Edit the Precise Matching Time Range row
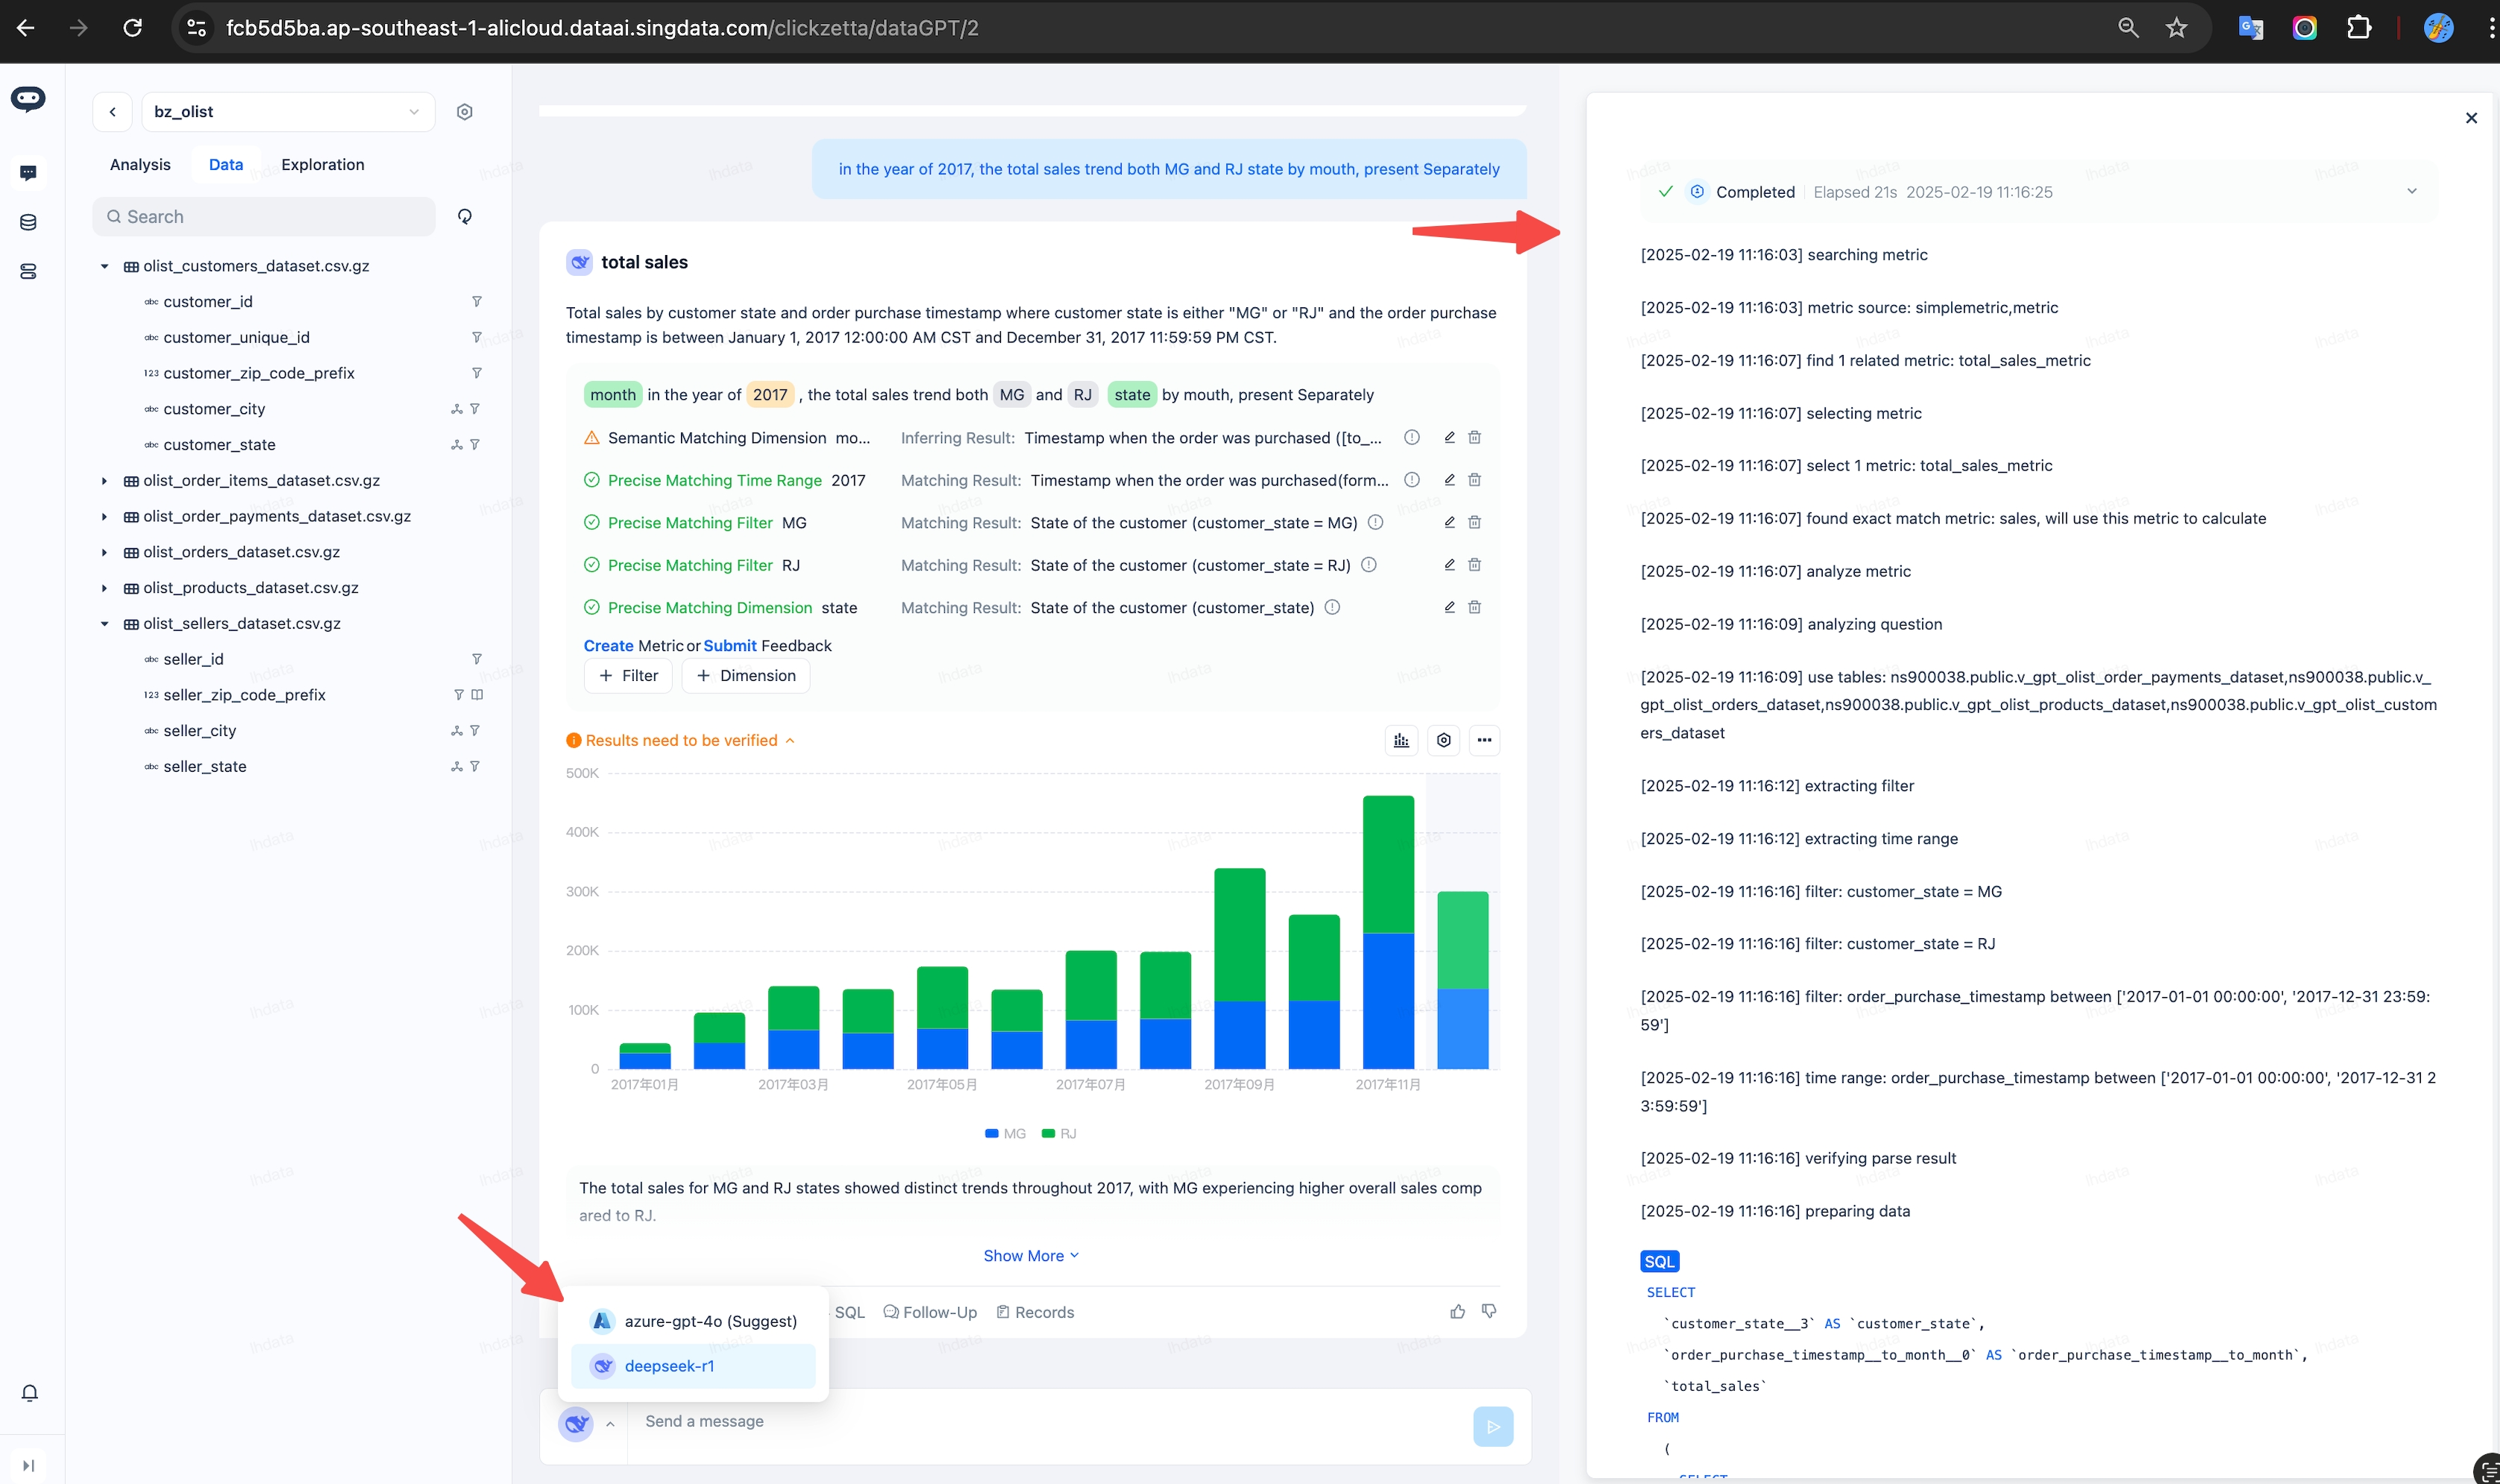 click(x=1449, y=480)
